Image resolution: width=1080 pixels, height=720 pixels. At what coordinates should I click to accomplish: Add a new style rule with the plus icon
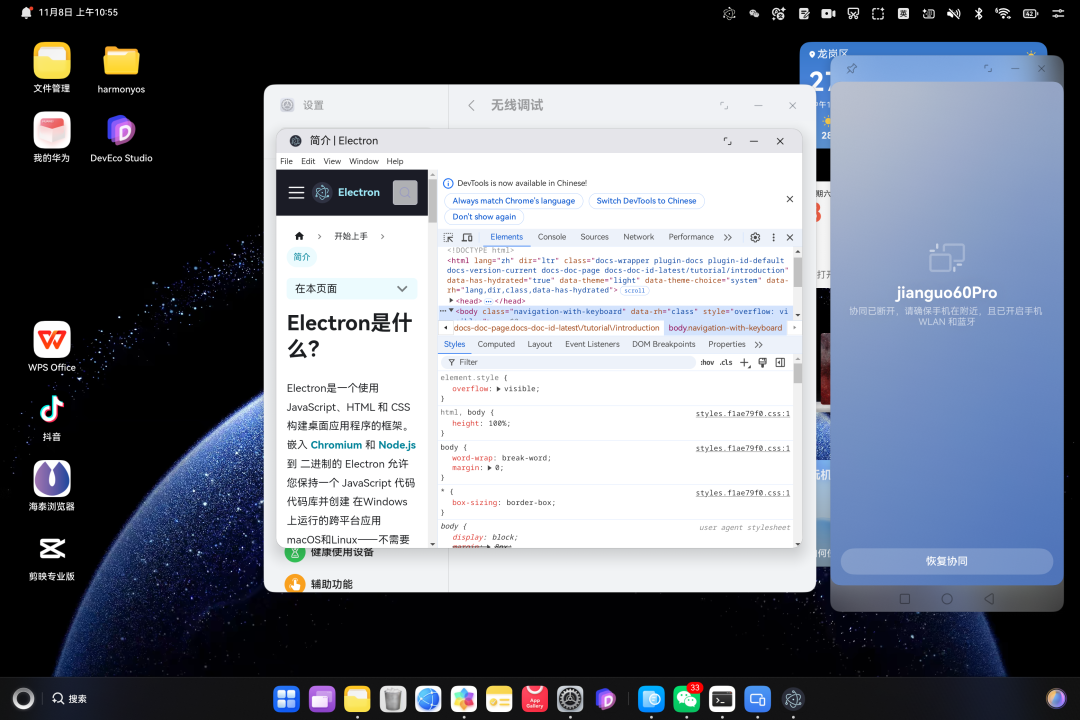tap(744, 362)
